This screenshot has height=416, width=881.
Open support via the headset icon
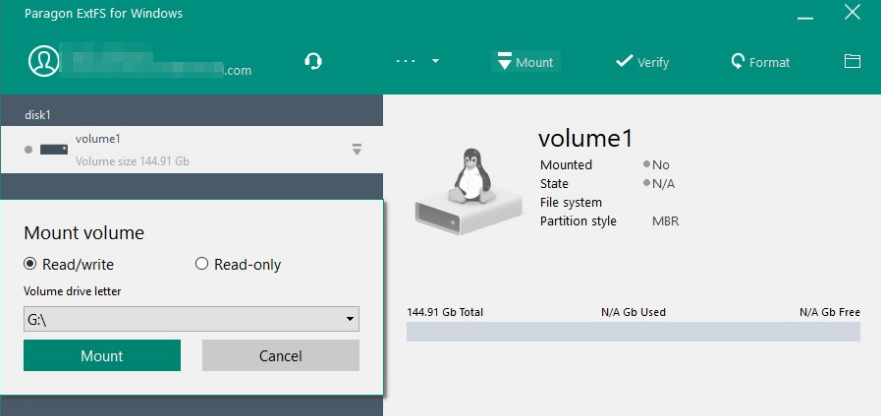coord(313,61)
